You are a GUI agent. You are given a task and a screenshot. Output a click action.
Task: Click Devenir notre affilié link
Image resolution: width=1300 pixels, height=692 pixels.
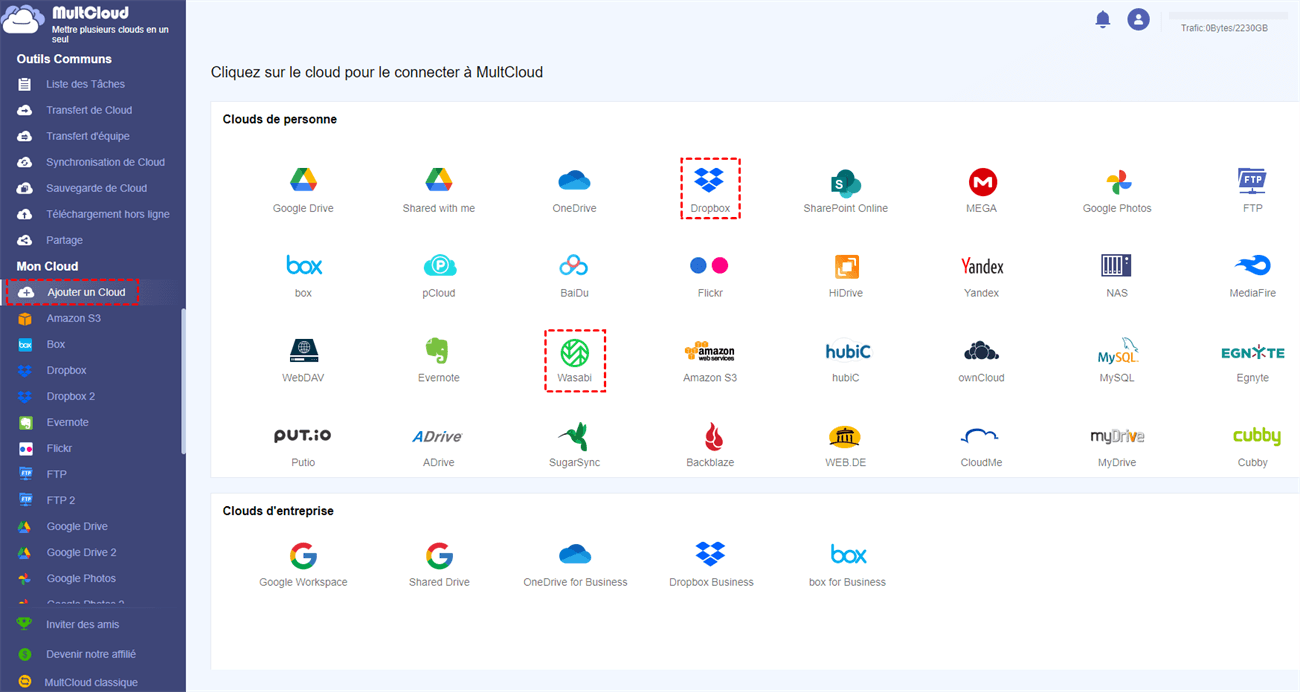[x=91, y=654]
